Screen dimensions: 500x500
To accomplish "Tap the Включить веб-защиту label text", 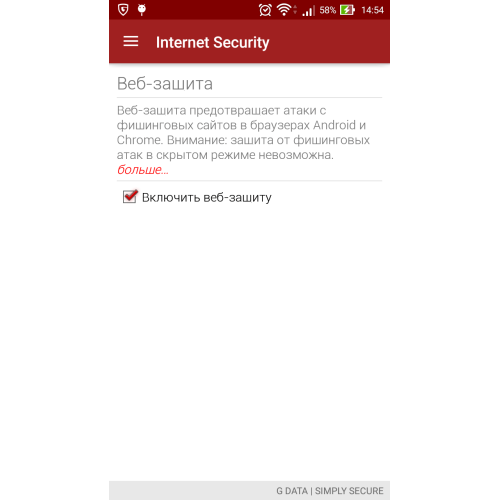I will pos(207,197).
